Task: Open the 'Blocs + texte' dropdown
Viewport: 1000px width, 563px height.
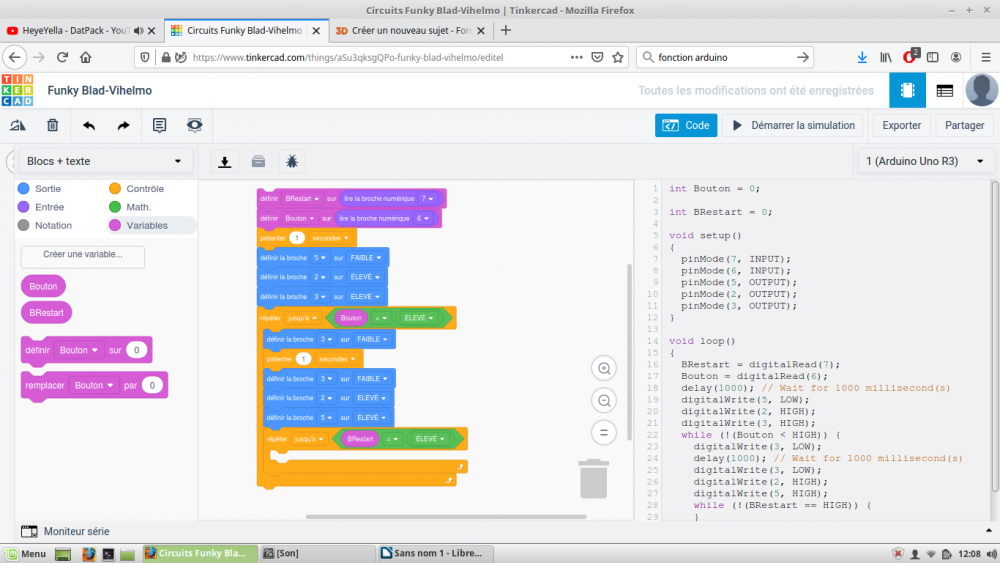Action: [x=106, y=161]
